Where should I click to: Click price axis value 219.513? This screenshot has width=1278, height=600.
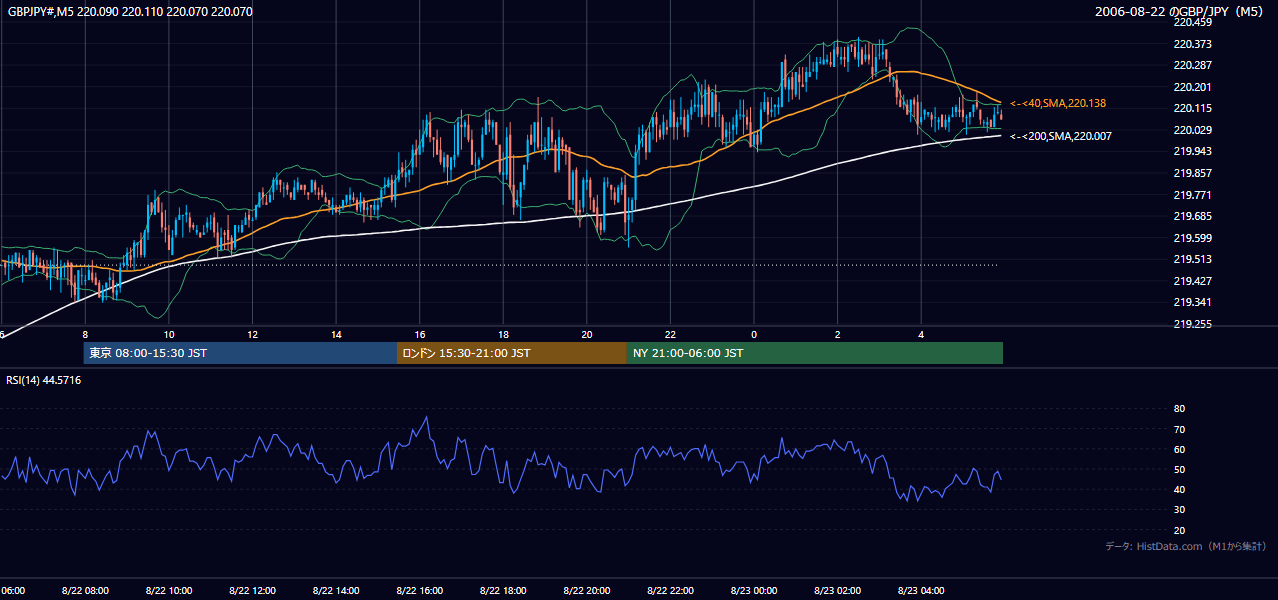(x=1192, y=259)
